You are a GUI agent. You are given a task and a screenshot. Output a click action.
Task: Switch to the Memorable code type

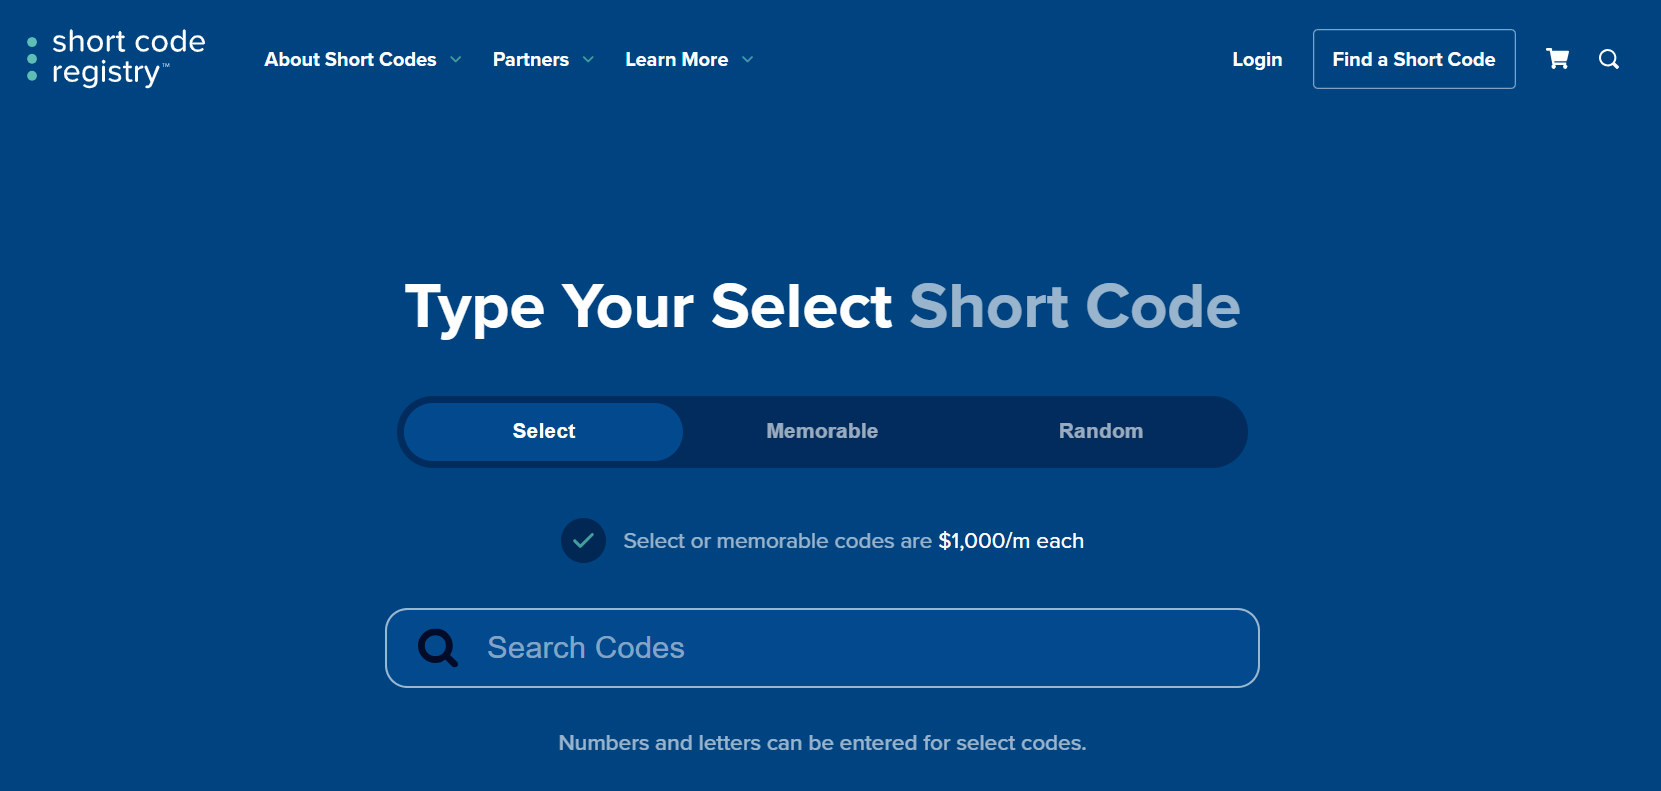(x=822, y=431)
